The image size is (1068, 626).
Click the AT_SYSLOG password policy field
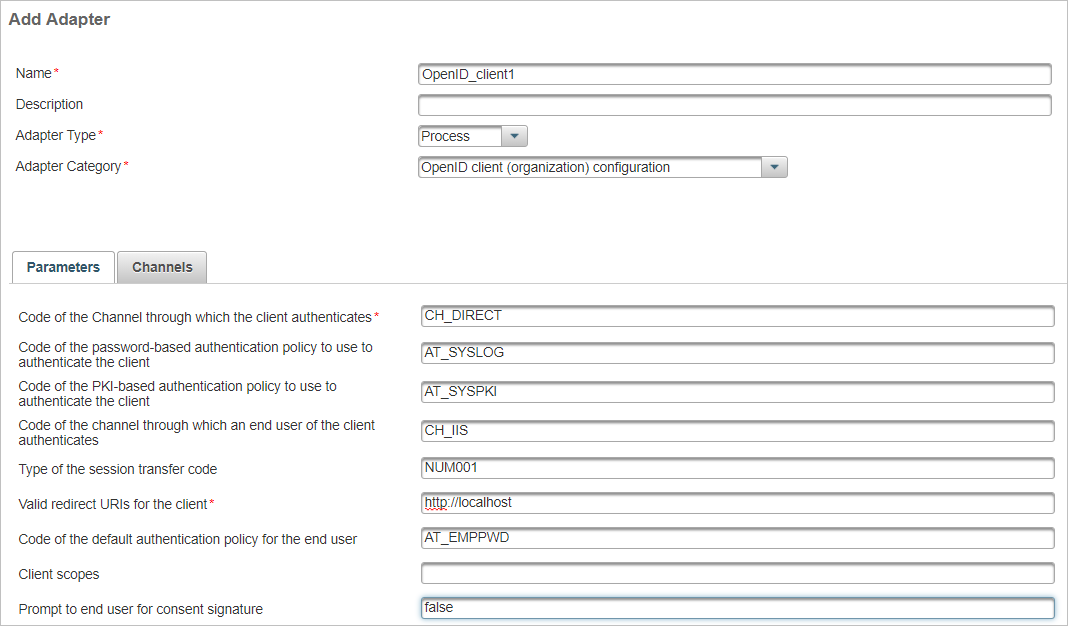pyautogui.click(x=738, y=353)
